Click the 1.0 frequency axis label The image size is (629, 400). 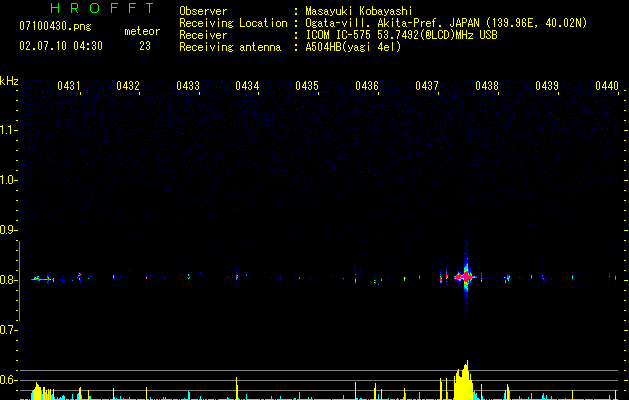pyautogui.click(x=8, y=180)
